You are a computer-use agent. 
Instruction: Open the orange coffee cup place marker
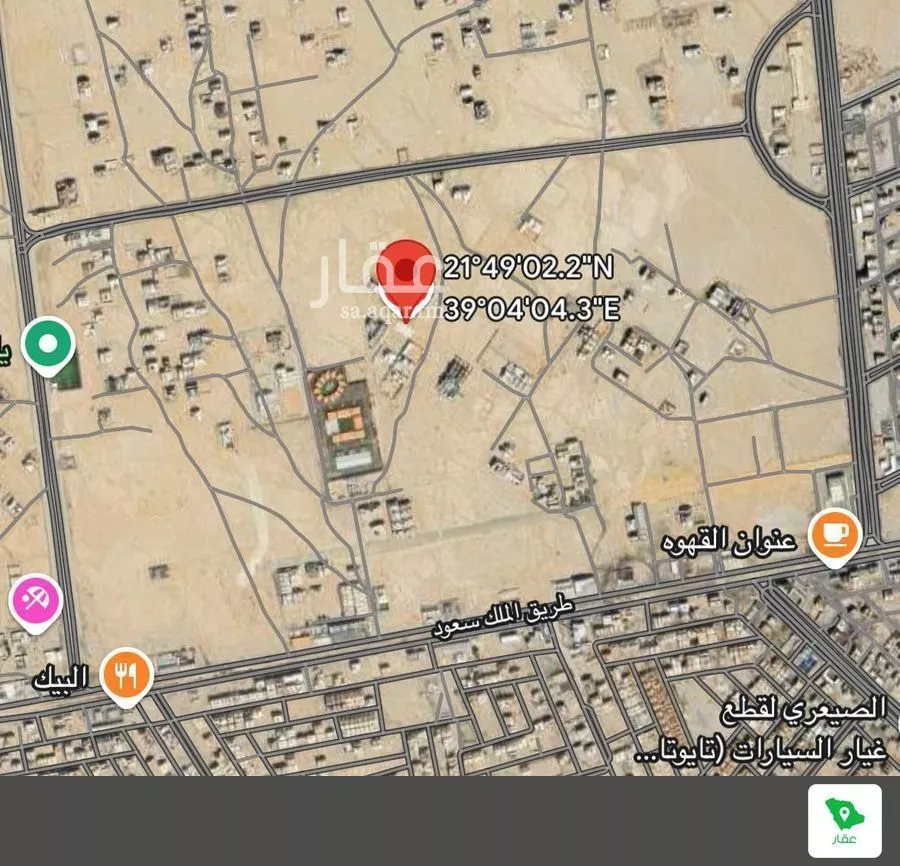pyautogui.click(x=835, y=537)
